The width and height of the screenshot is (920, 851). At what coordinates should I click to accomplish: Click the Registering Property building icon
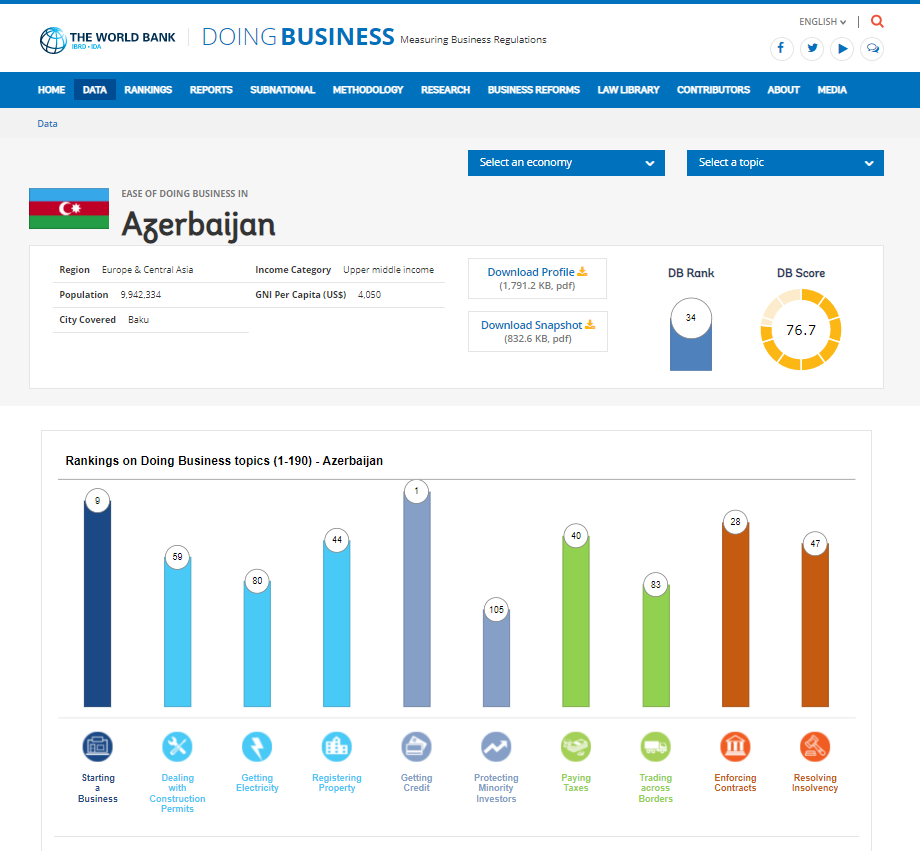point(337,747)
